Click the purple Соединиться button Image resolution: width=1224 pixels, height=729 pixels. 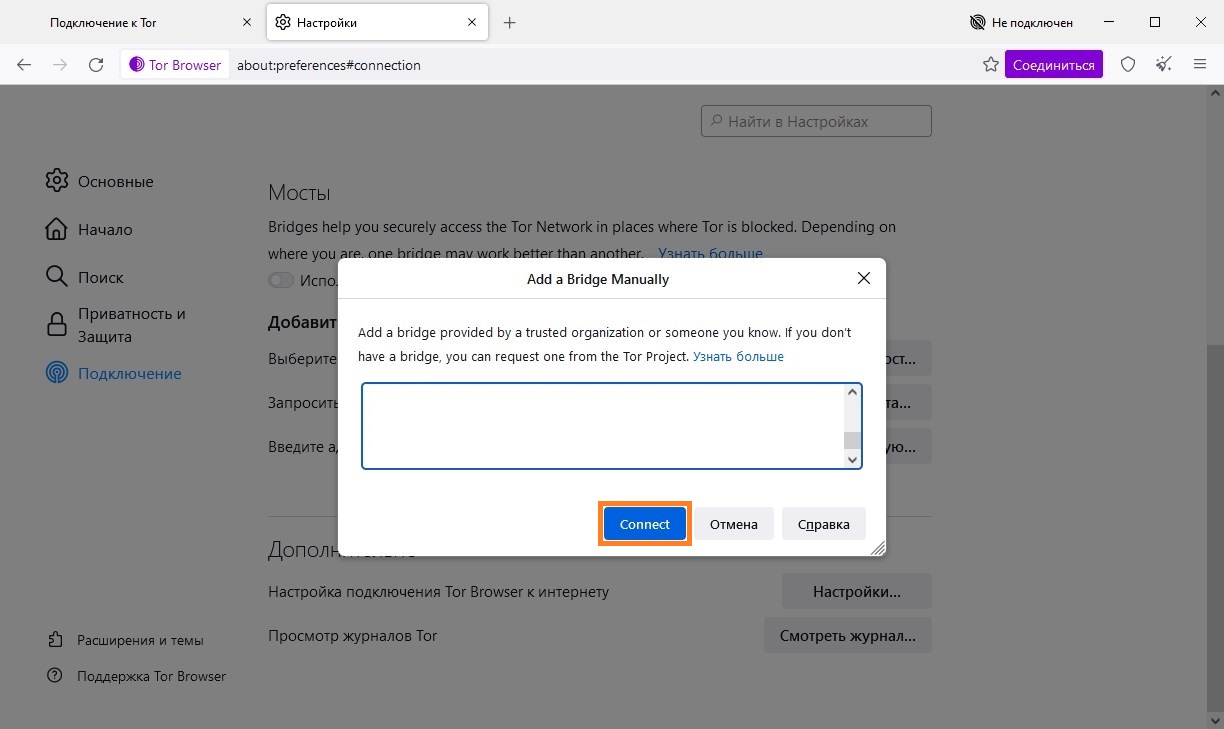coord(1054,65)
